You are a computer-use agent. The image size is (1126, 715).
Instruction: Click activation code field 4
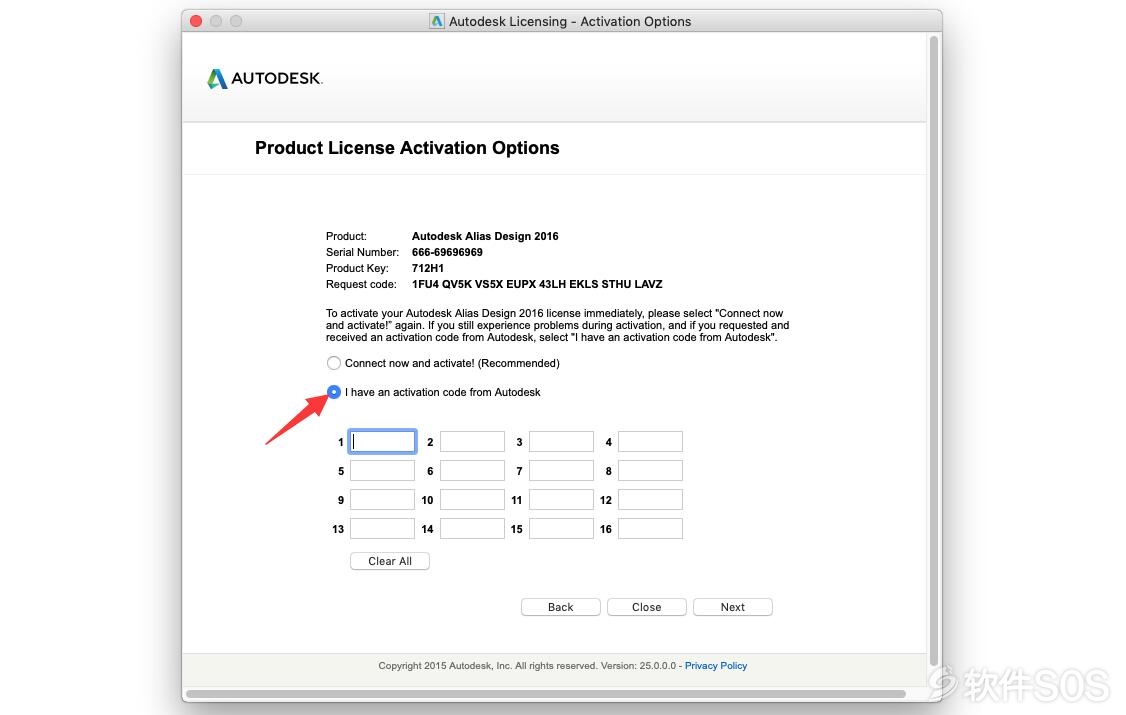(650, 441)
